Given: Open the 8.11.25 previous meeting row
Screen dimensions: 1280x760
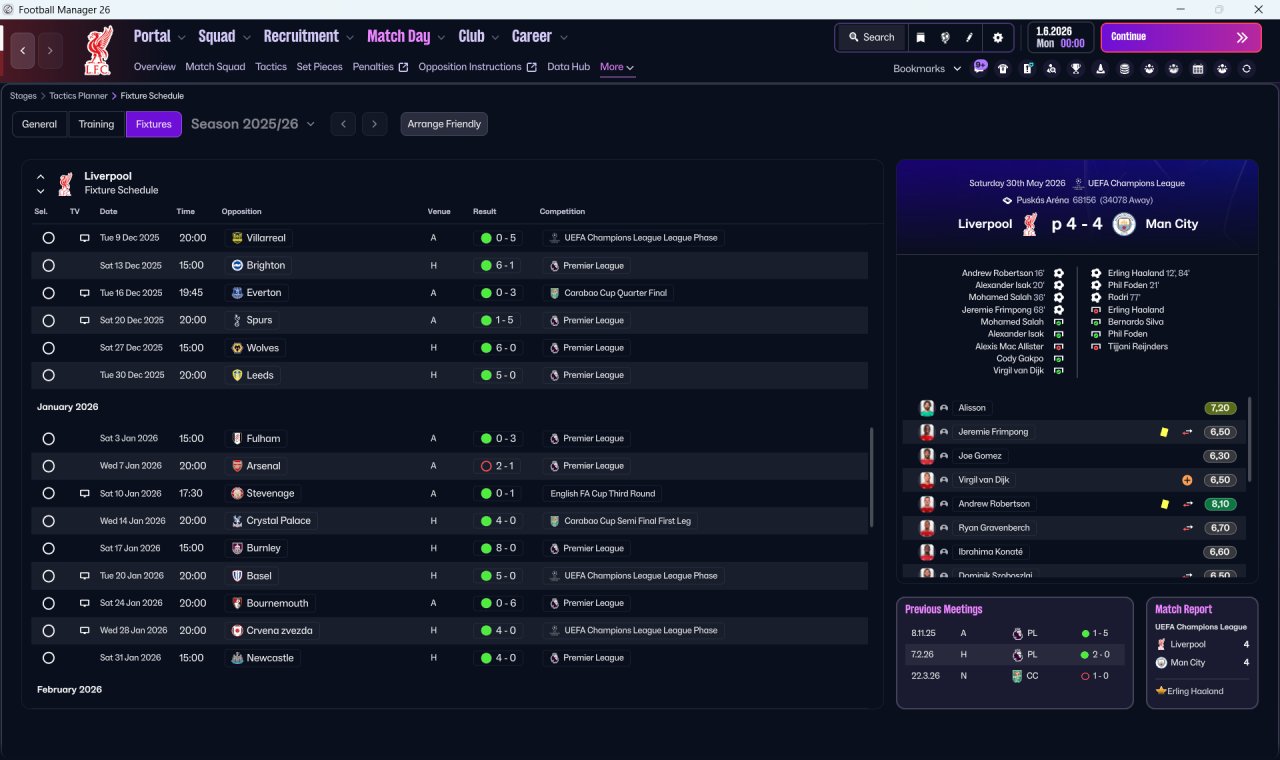Looking at the screenshot, I should click(x=1014, y=633).
